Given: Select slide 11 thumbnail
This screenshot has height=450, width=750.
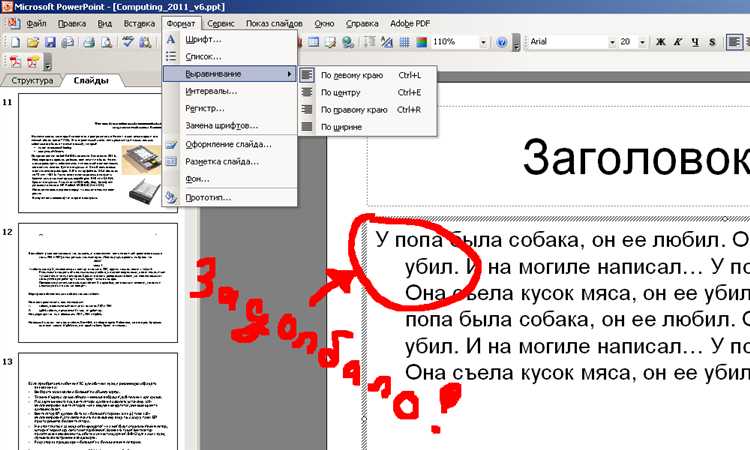Looking at the screenshot, I should [98, 153].
